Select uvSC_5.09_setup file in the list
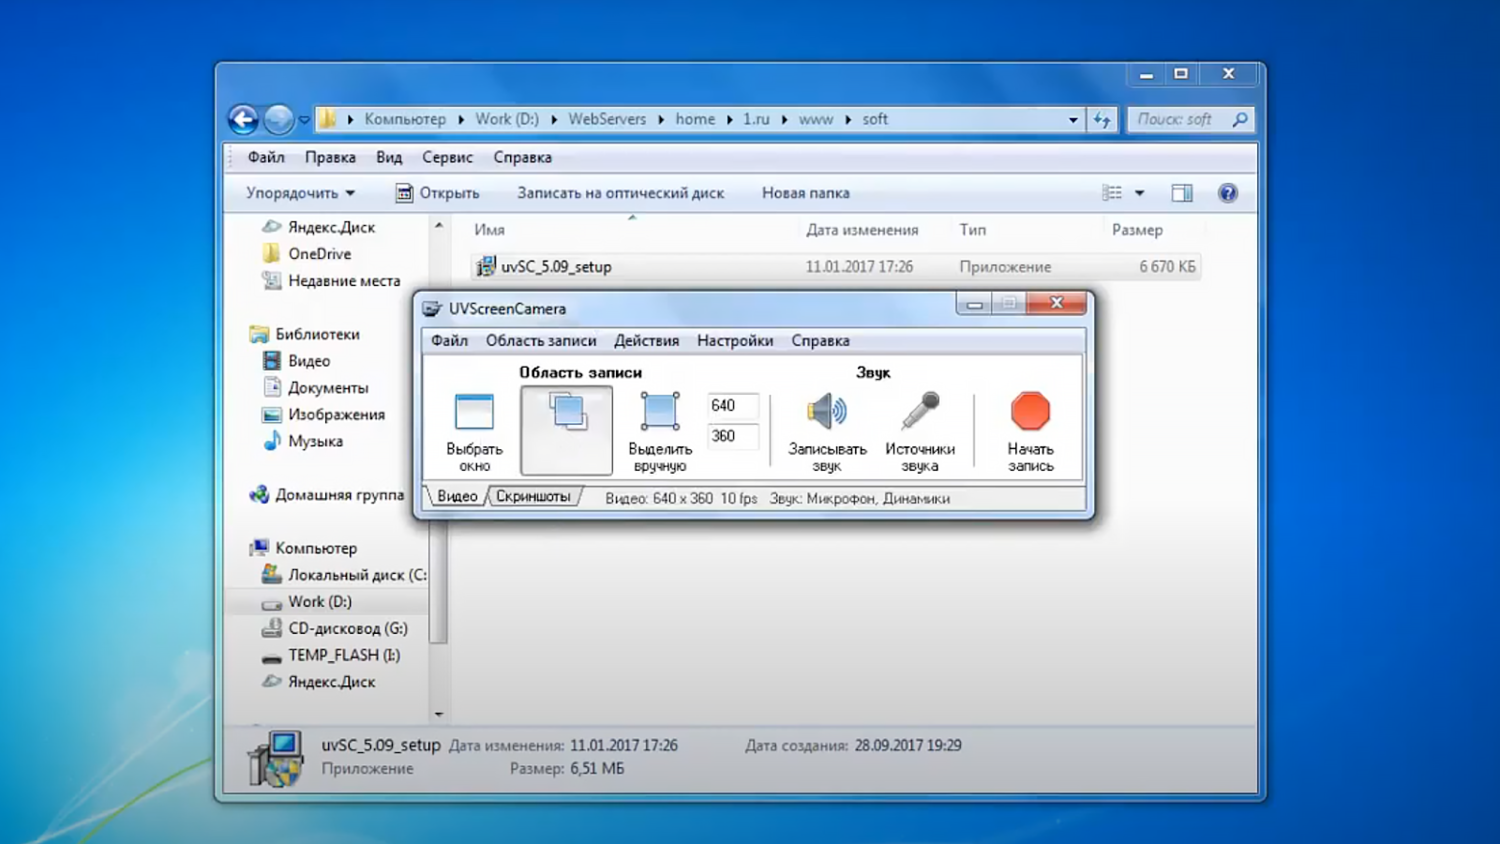 (x=556, y=267)
